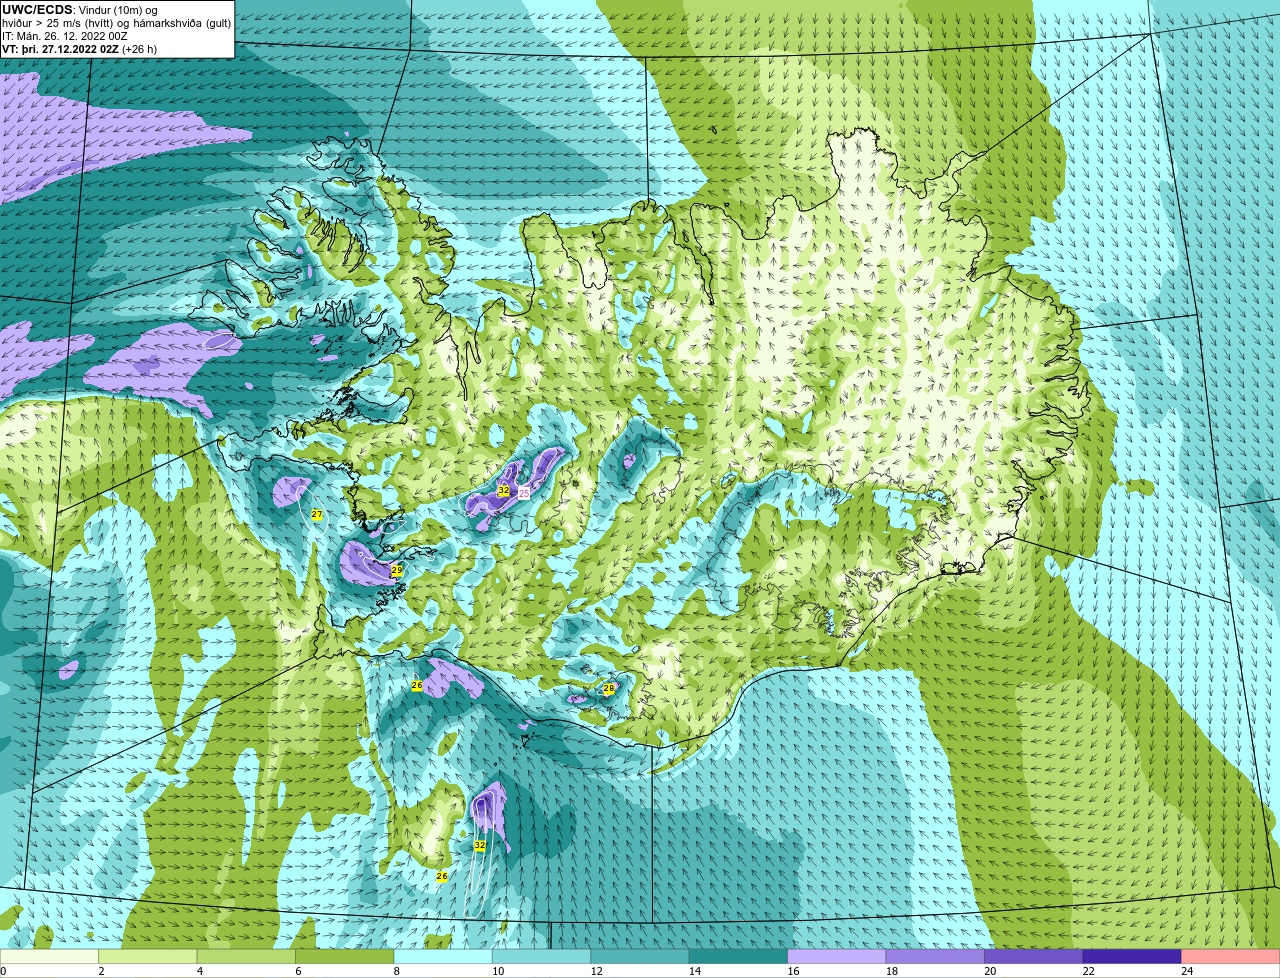This screenshot has width=1280, height=978.
Task: Select the 14–16 m/s dark teal legend swatch
Action: coord(738,956)
